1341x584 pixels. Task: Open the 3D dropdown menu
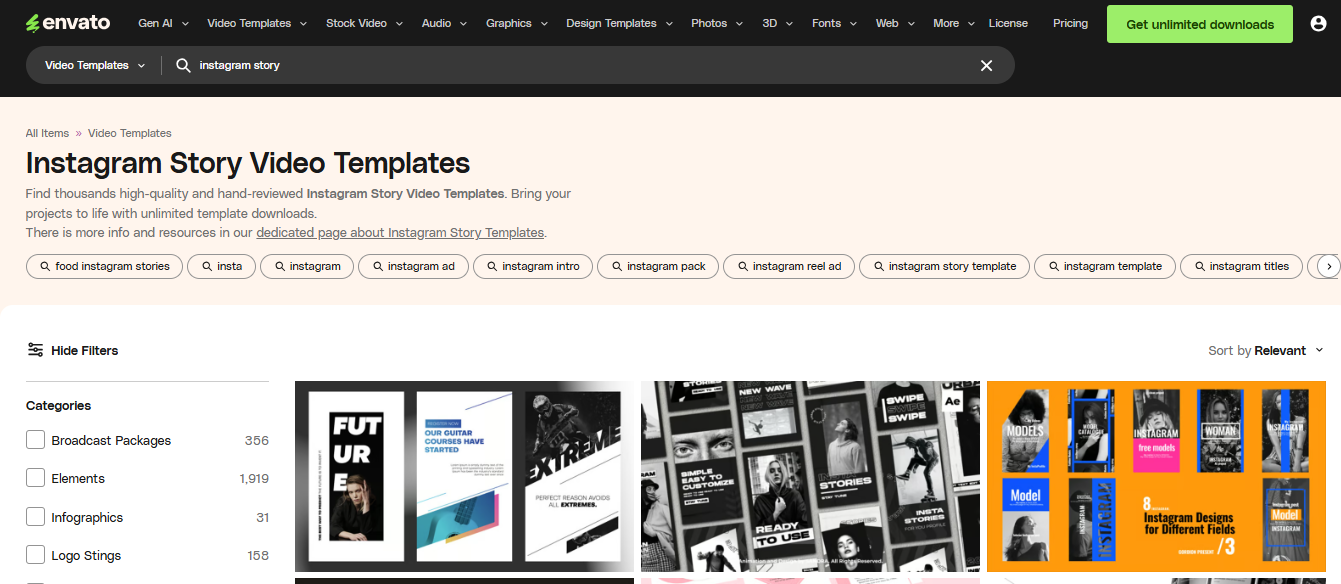777,23
